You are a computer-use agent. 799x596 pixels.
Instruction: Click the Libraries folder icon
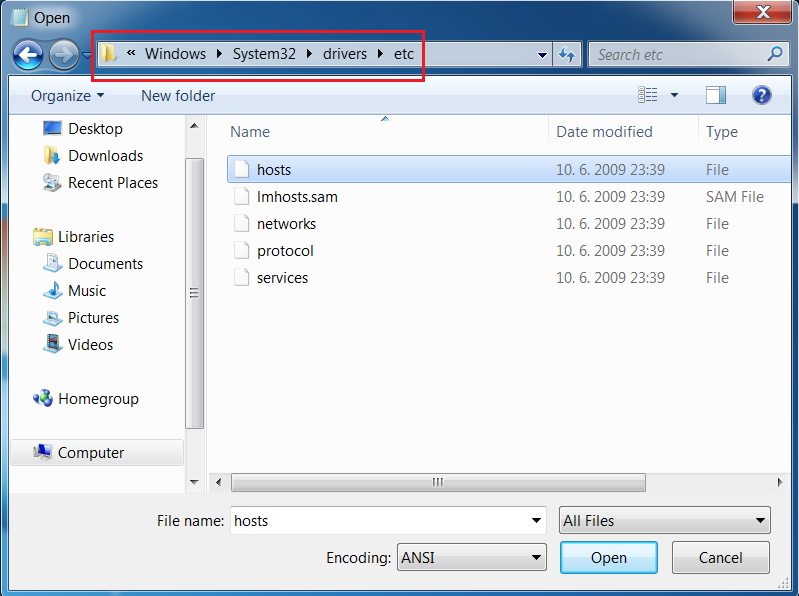[43, 237]
